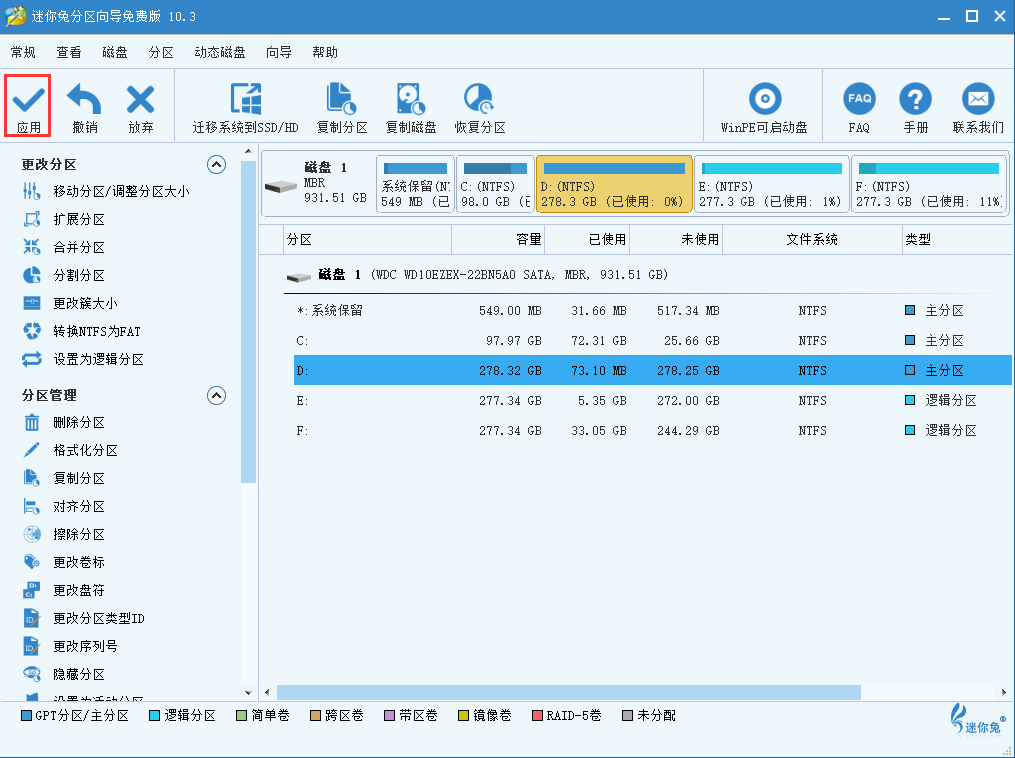Click the 联系我们 mail icon

click(977, 99)
